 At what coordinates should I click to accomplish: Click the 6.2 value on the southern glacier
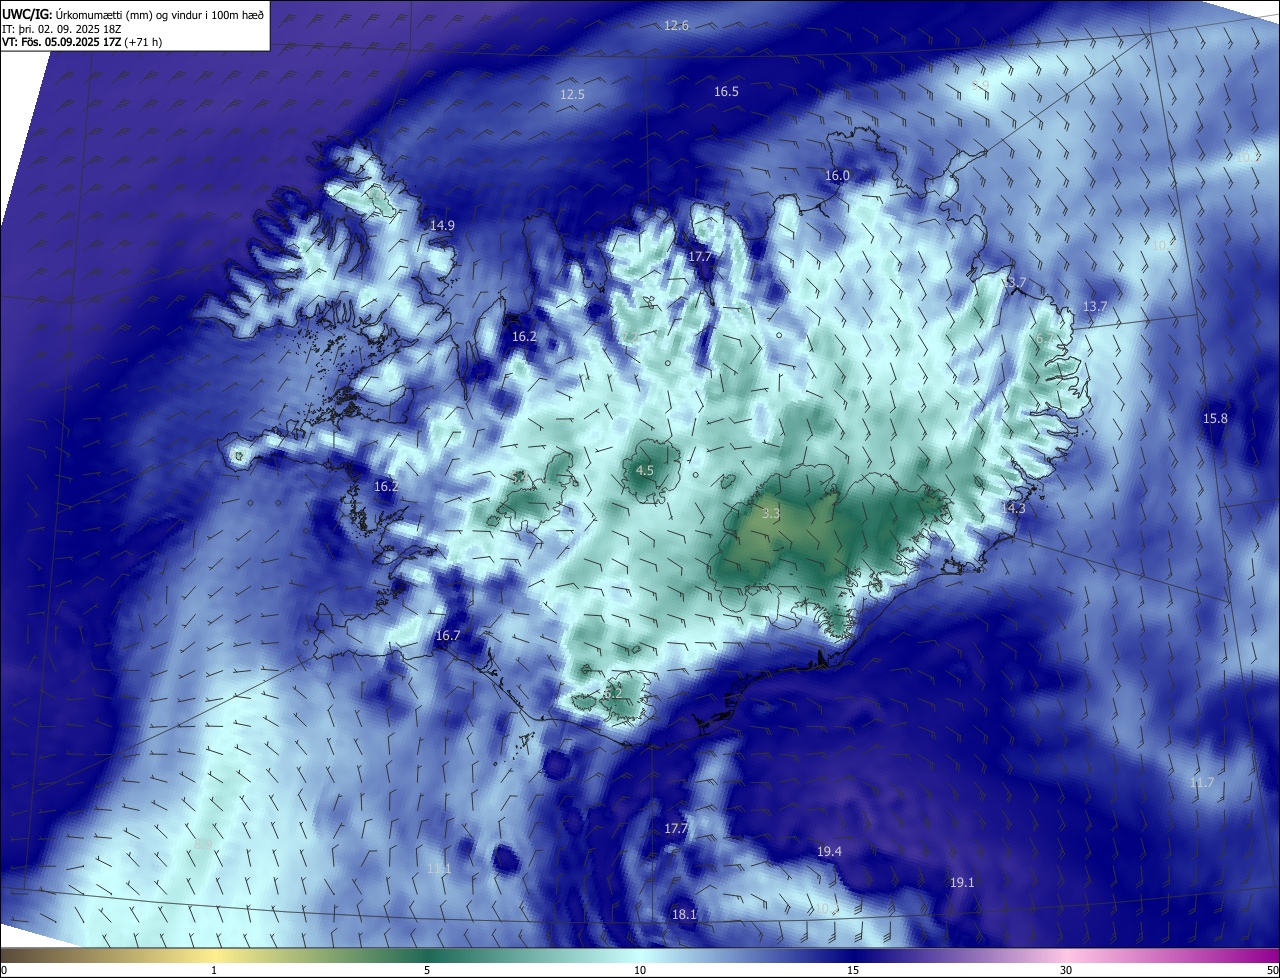click(x=613, y=692)
